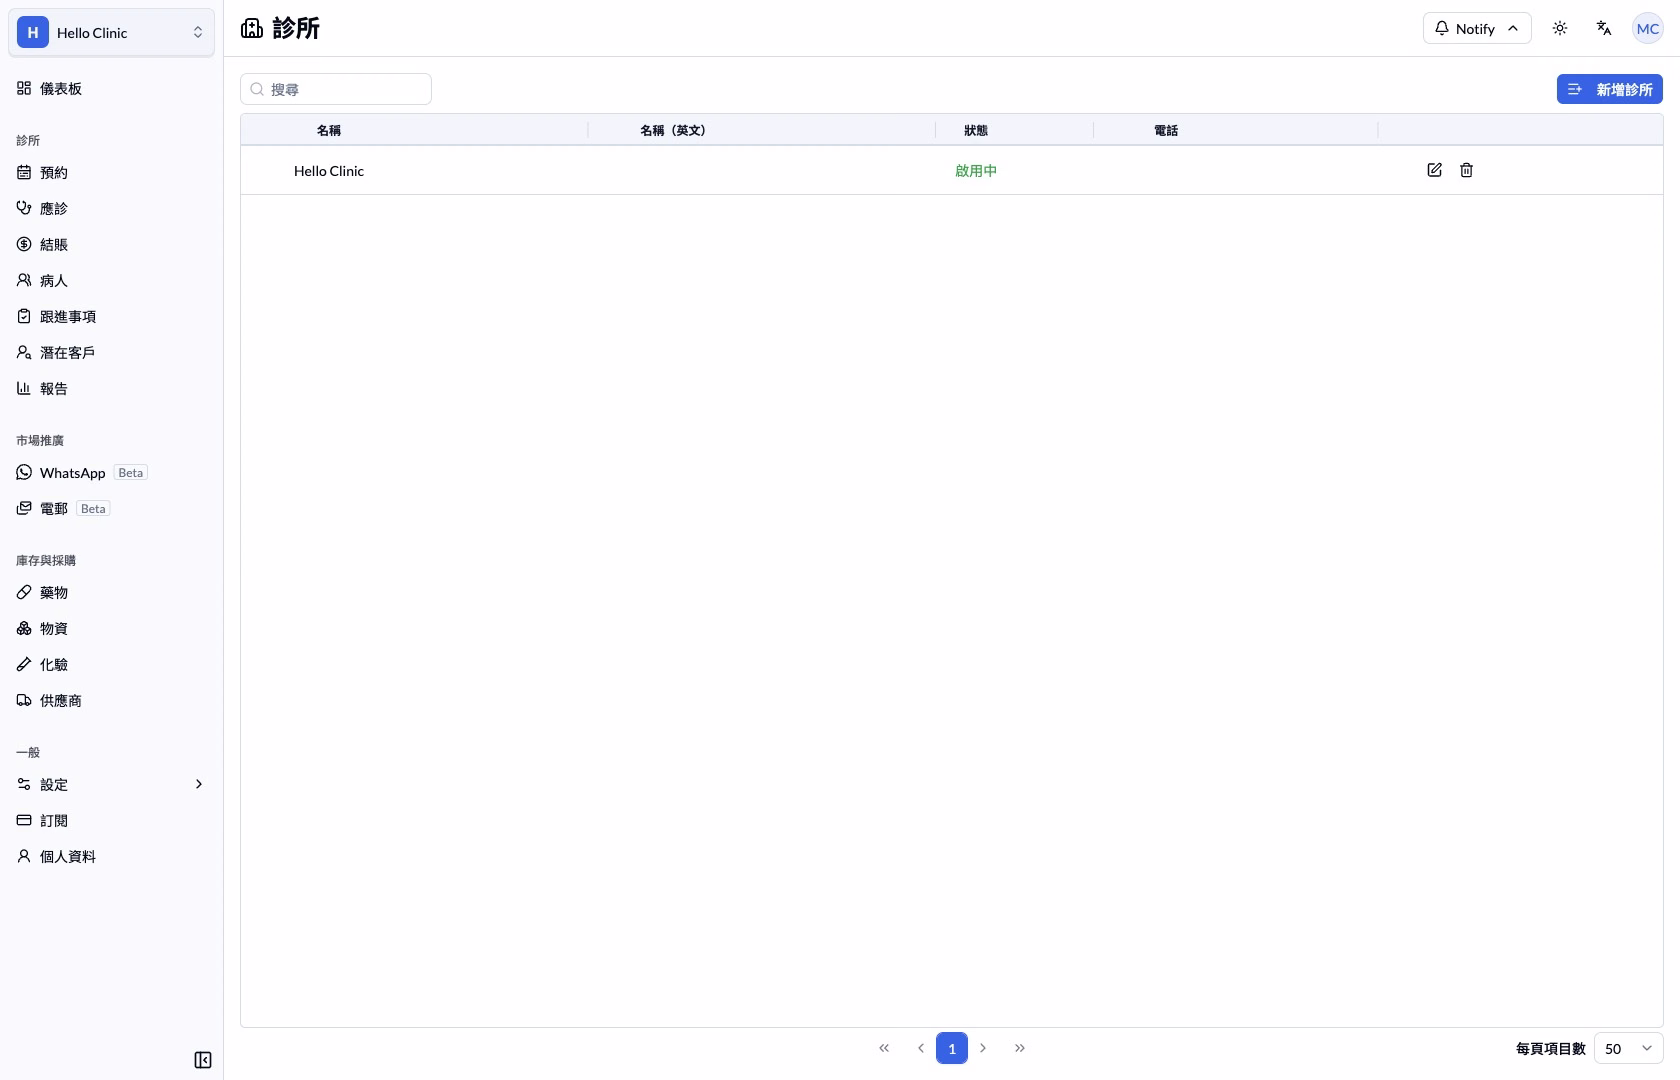Viewport: 1680px width, 1080px height.
Task: Select page 1 in pagination
Action: point(952,1048)
